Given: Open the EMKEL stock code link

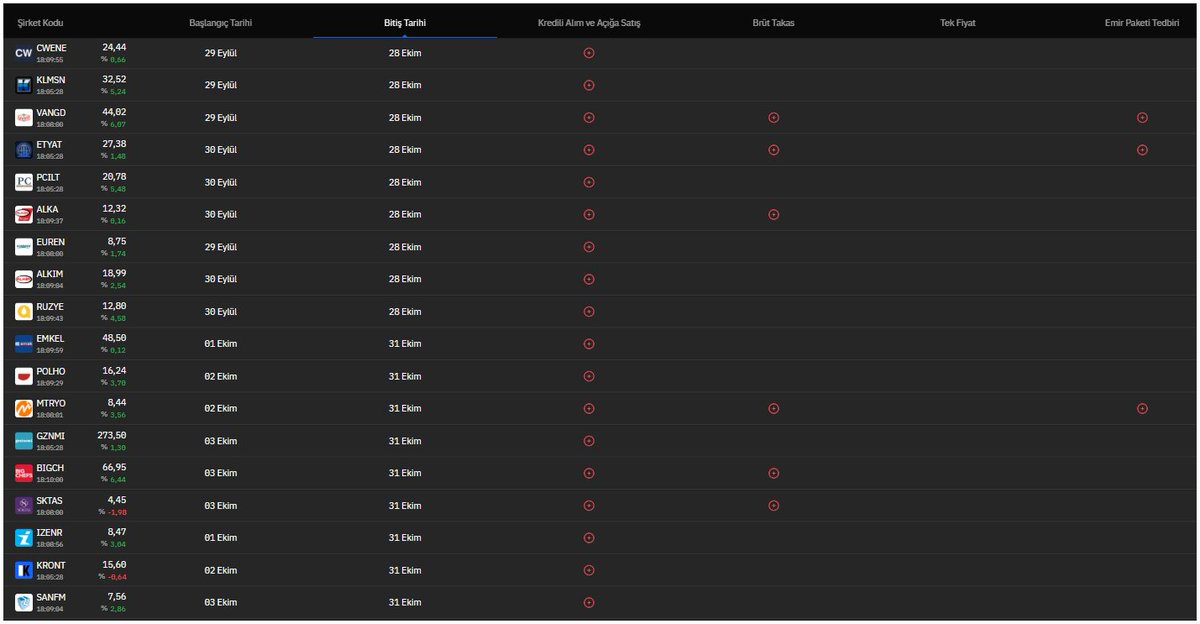Looking at the screenshot, I should click(x=50, y=339).
